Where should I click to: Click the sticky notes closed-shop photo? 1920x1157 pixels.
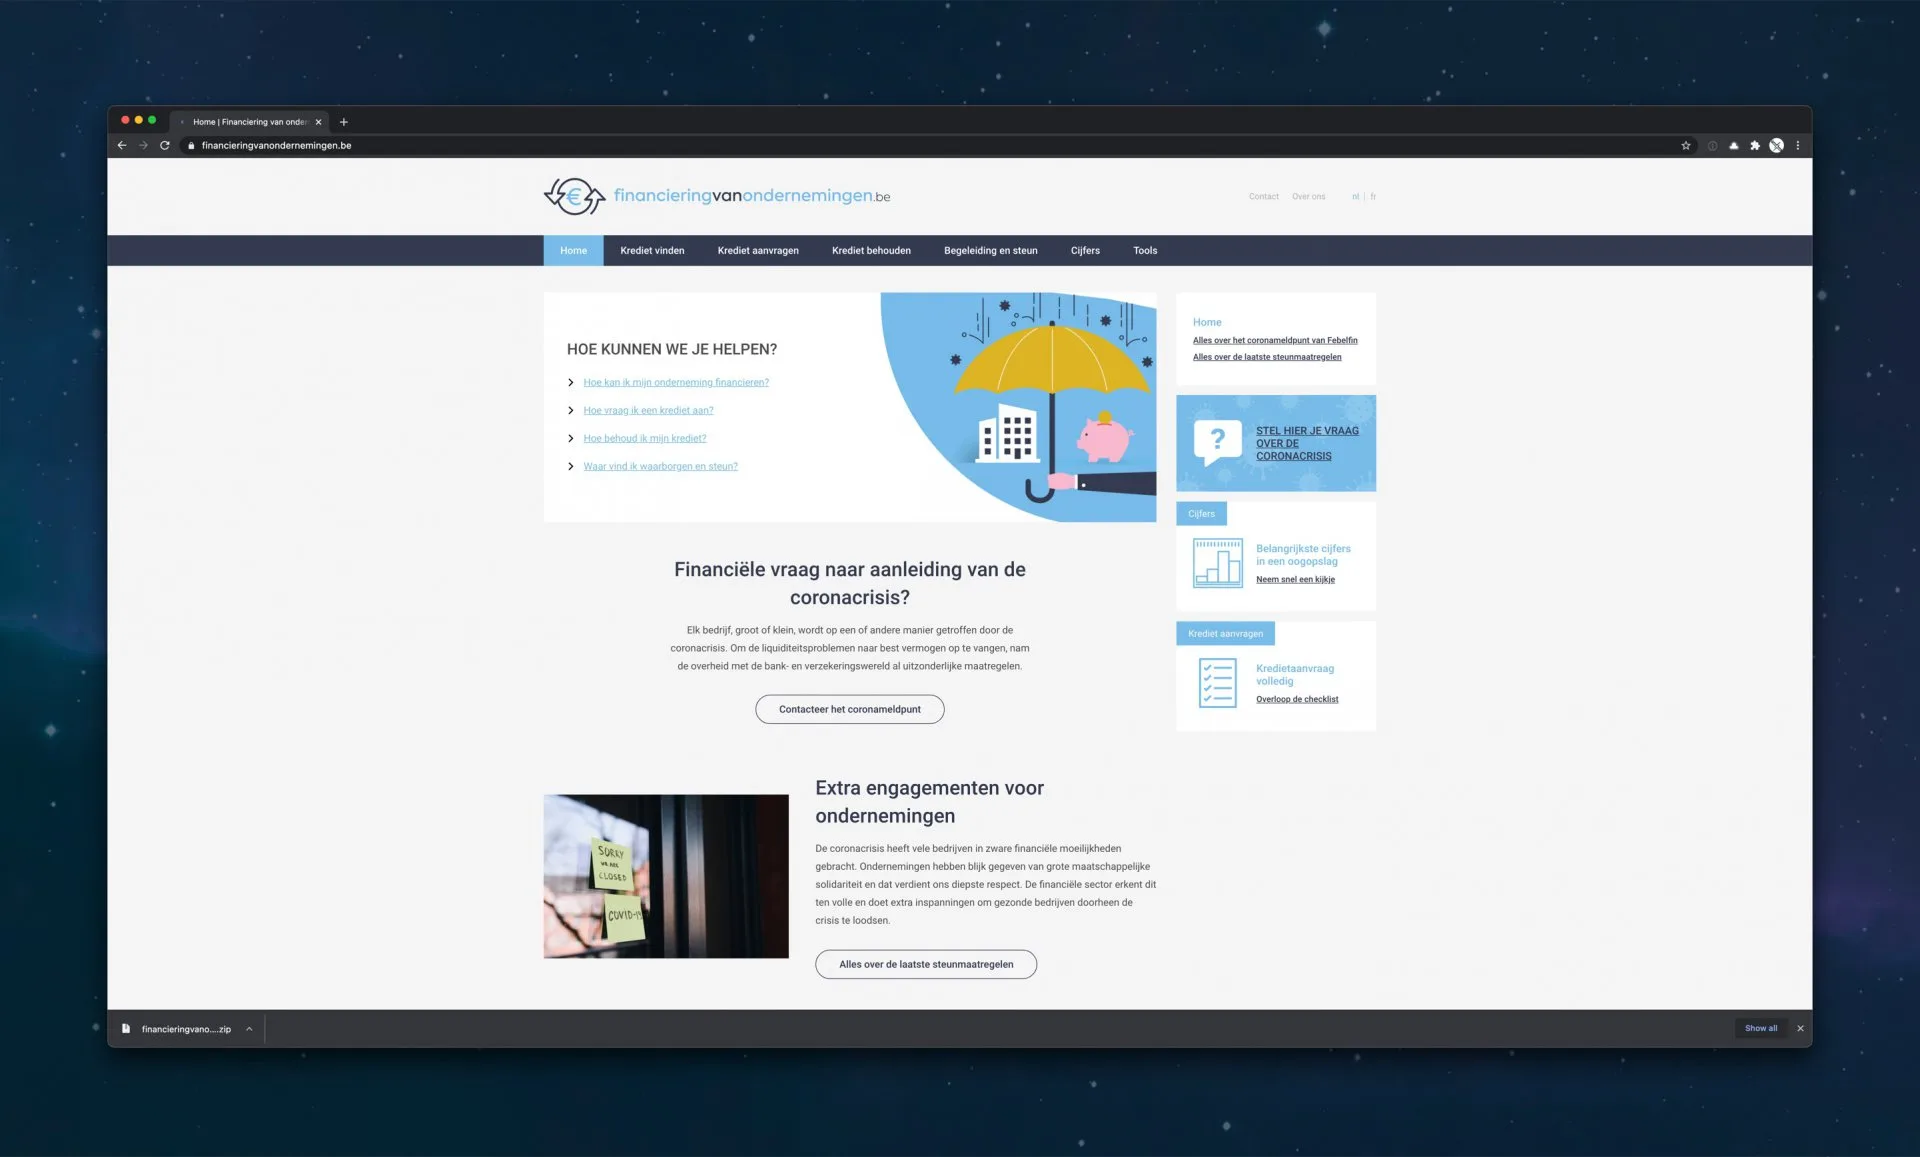click(666, 876)
